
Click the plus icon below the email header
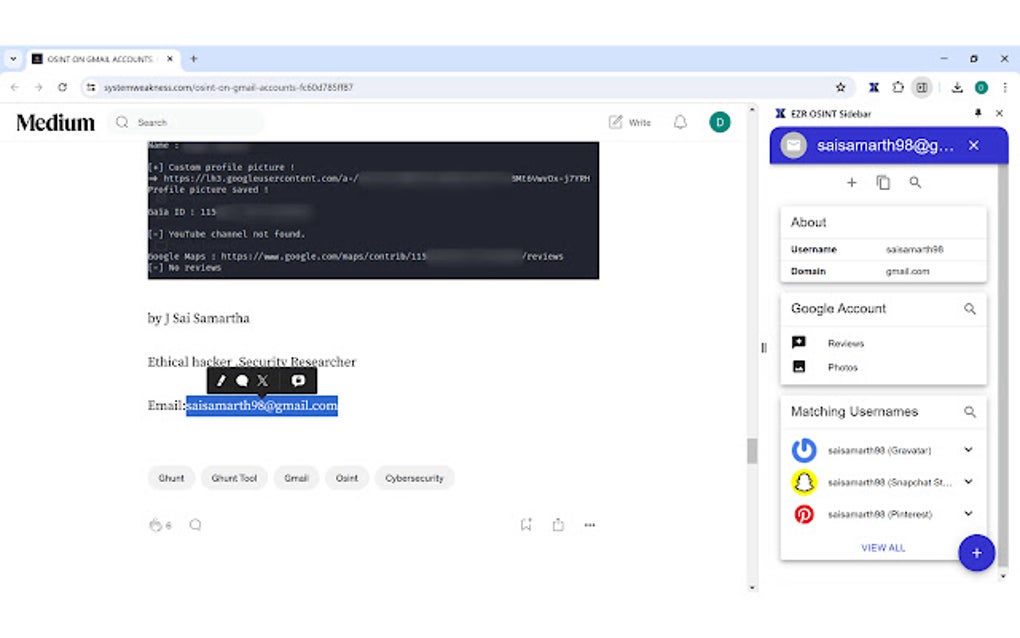click(x=852, y=183)
